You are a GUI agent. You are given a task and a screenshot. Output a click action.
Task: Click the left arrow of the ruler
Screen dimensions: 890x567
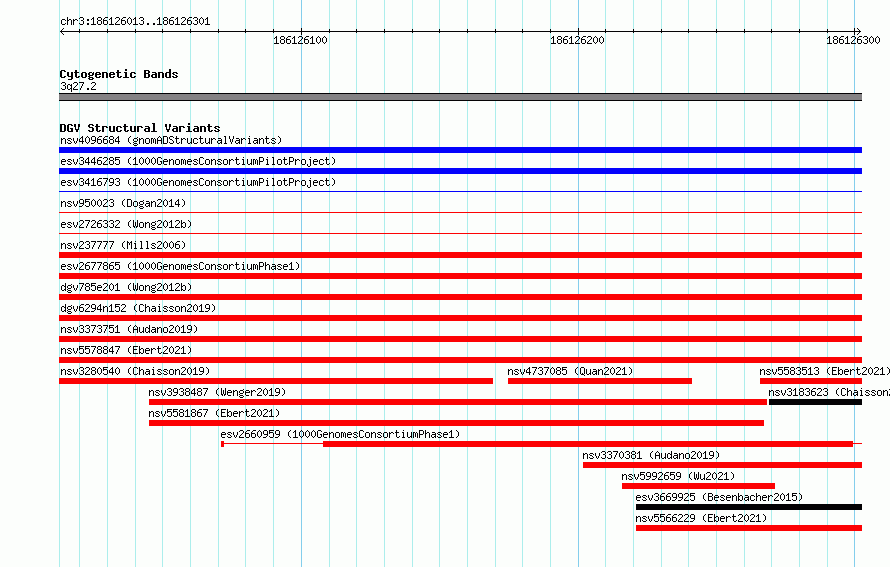63,31
